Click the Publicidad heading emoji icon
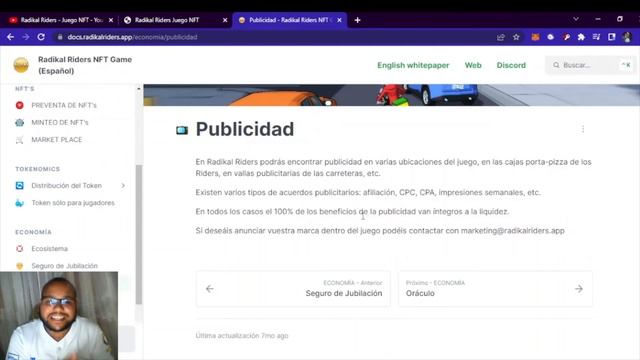This screenshot has width=640, height=360. [182, 130]
